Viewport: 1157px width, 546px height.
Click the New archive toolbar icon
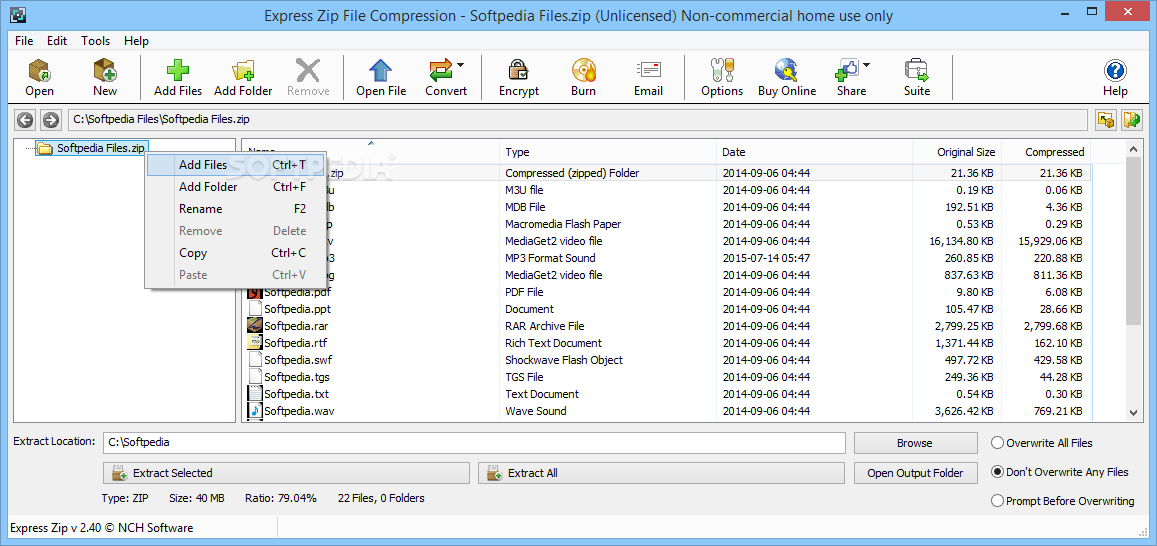coord(105,70)
